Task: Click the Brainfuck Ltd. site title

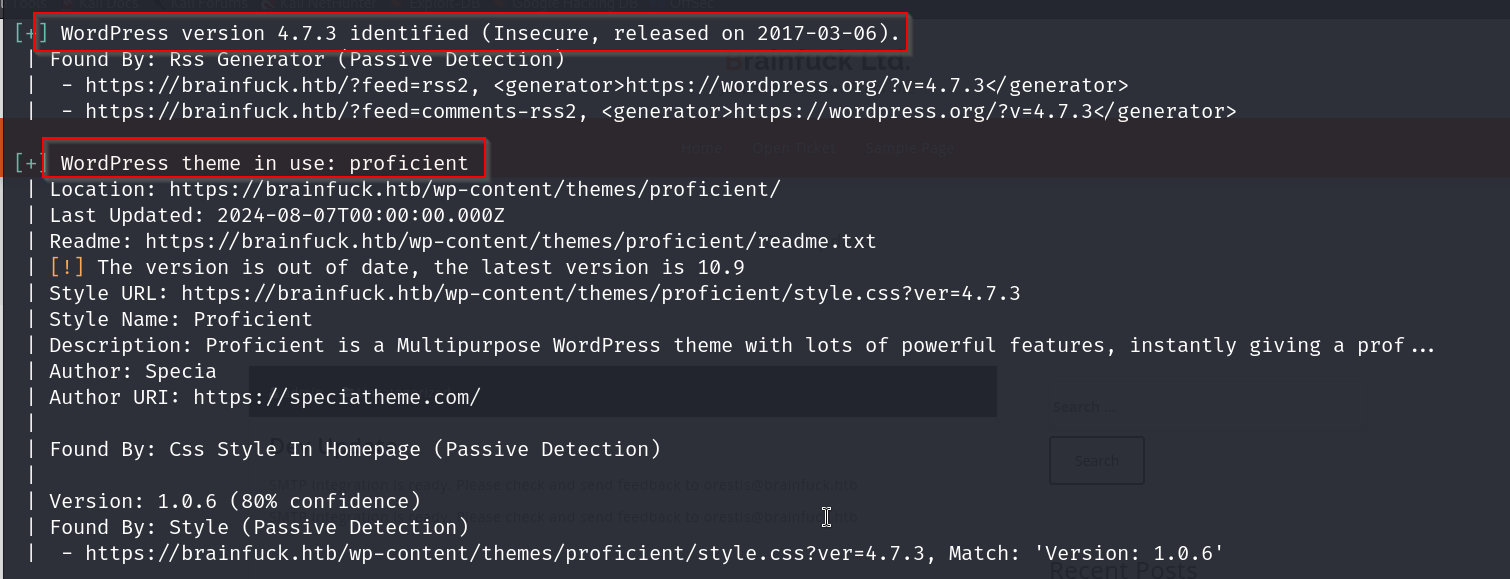Action: click(x=818, y=61)
